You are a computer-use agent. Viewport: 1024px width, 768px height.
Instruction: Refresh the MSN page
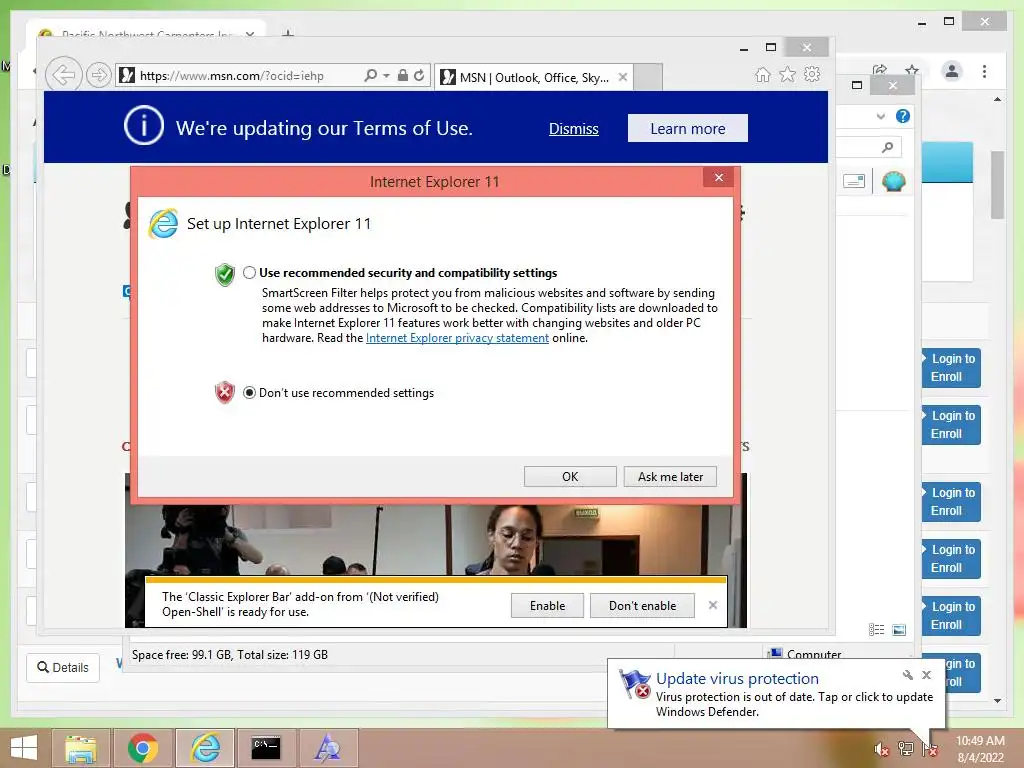point(419,75)
